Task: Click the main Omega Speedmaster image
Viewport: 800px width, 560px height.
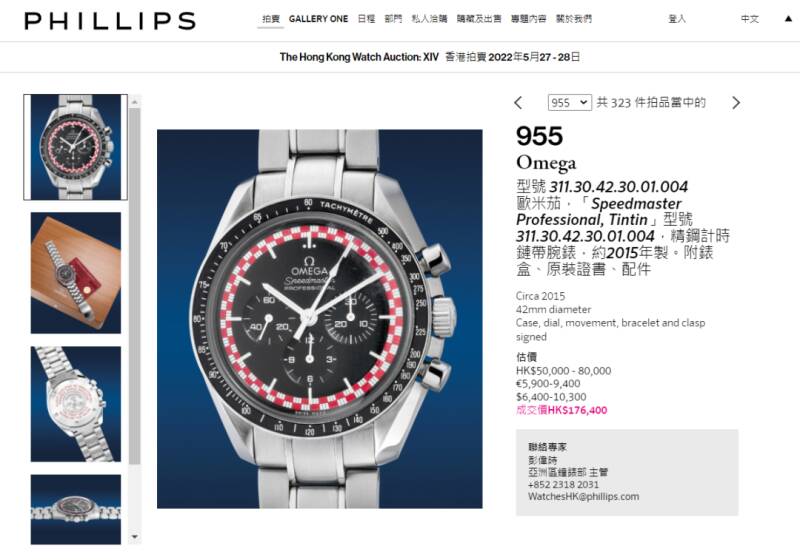Action: (x=319, y=319)
